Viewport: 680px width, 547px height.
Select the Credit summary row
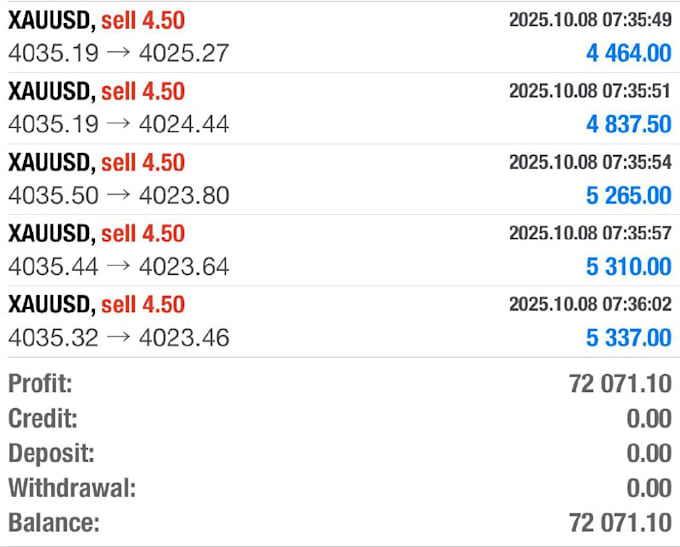click(340, 418)
